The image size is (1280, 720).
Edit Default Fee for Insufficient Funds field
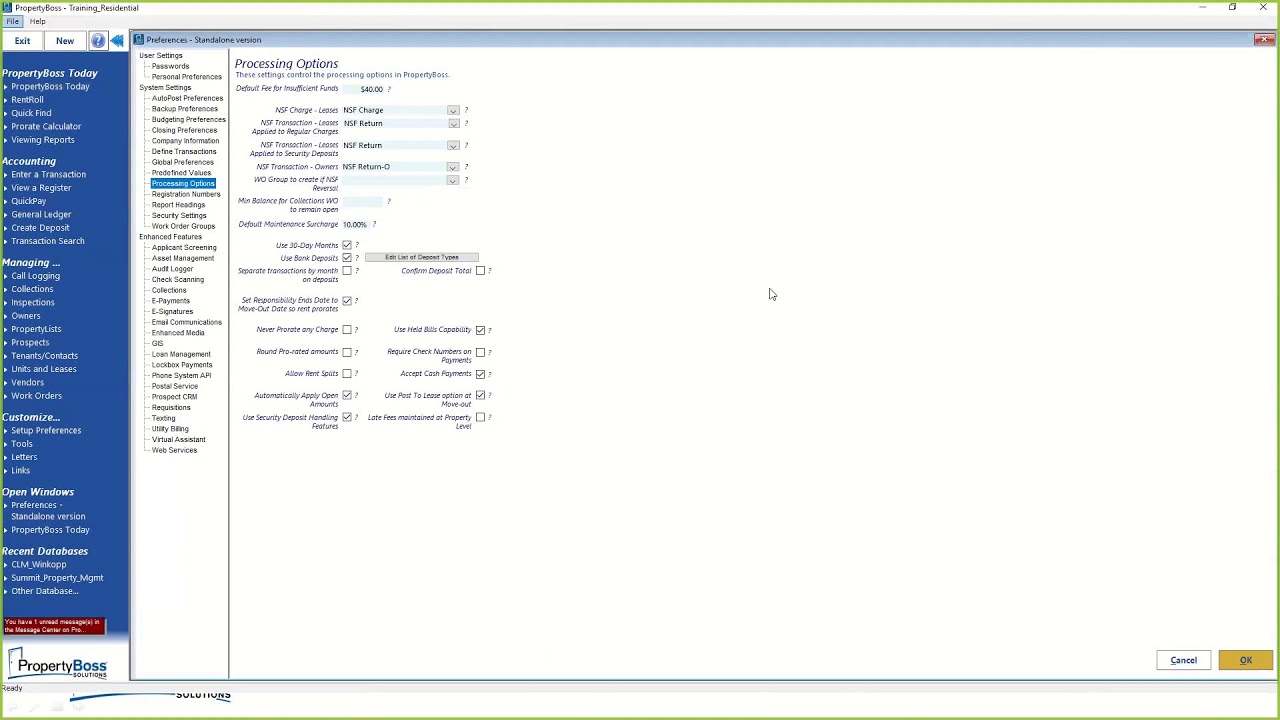coord(363,89)
